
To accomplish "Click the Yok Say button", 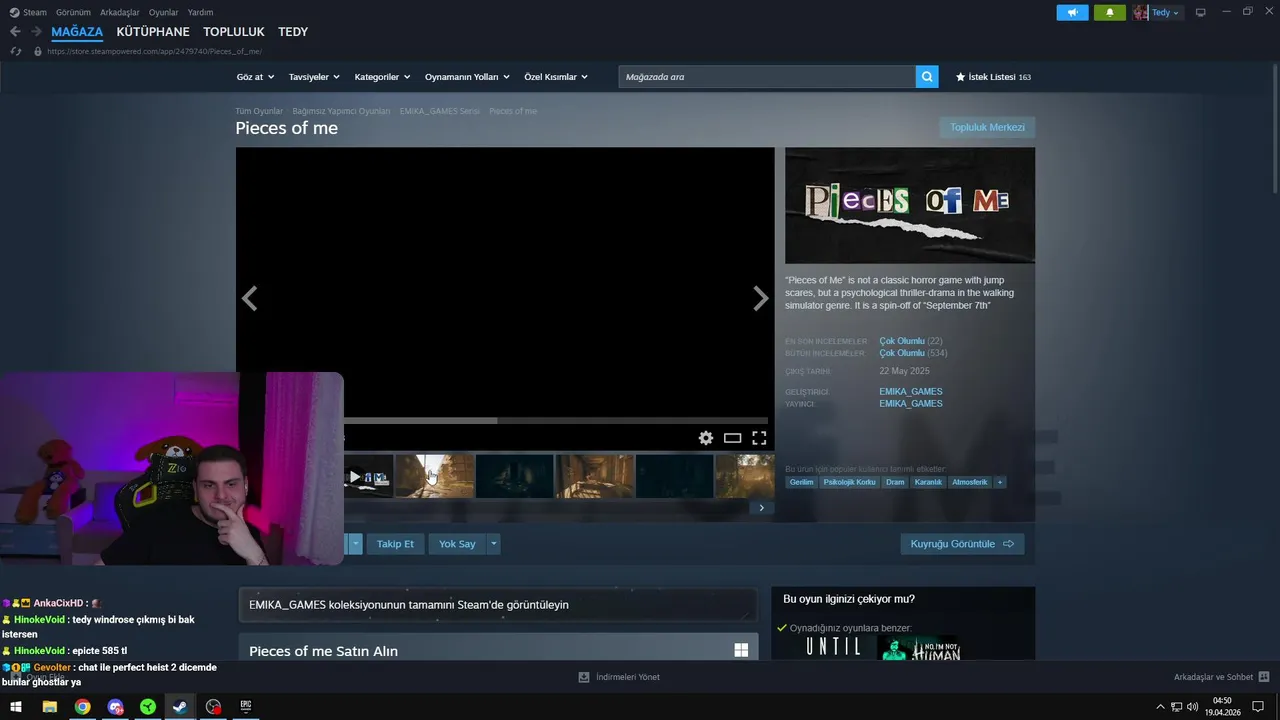I will point(457,544).
